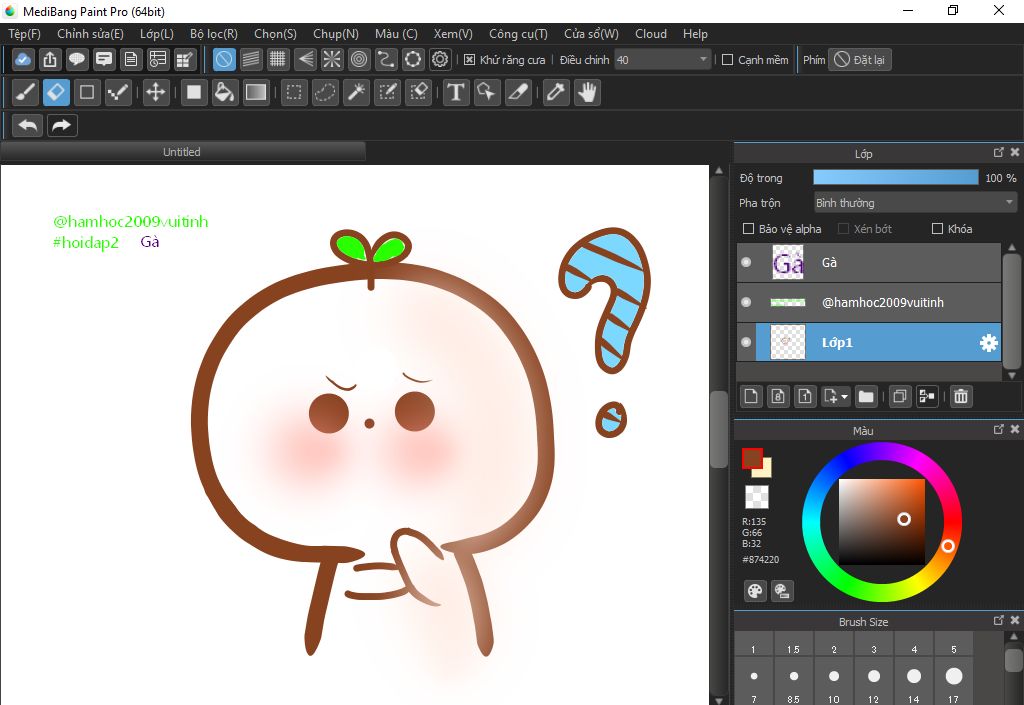Hide the Gà layer

click(x=746, y=262)
